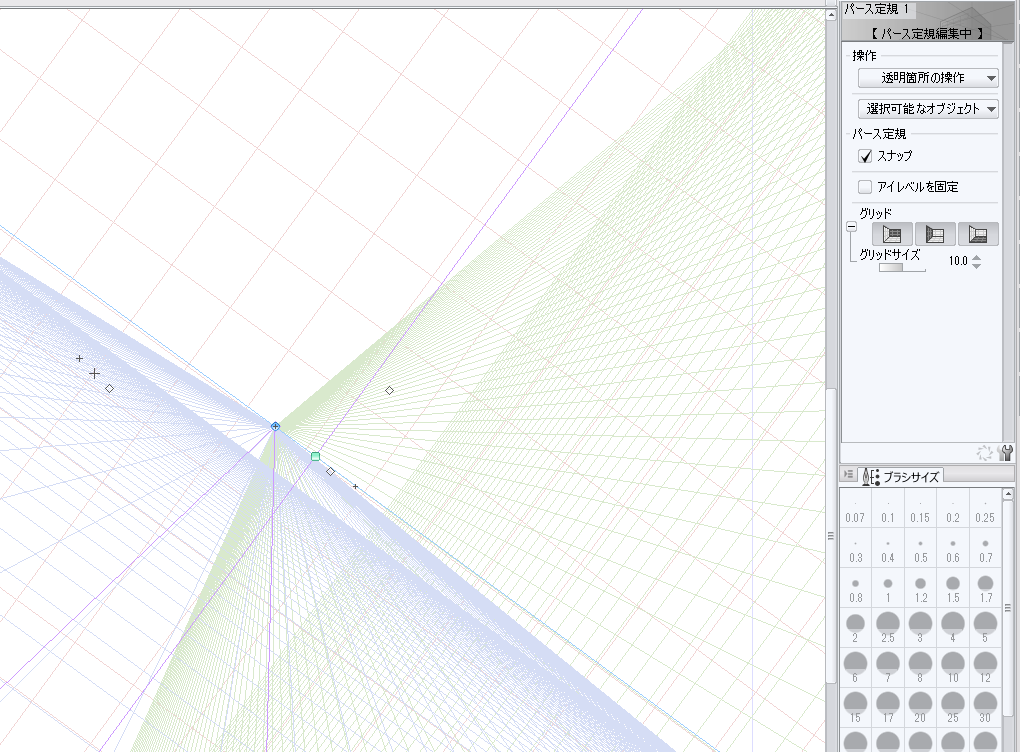Enable the XZ plane grid icon
The width and height of the screenshot is (1020, 752).
978,234
